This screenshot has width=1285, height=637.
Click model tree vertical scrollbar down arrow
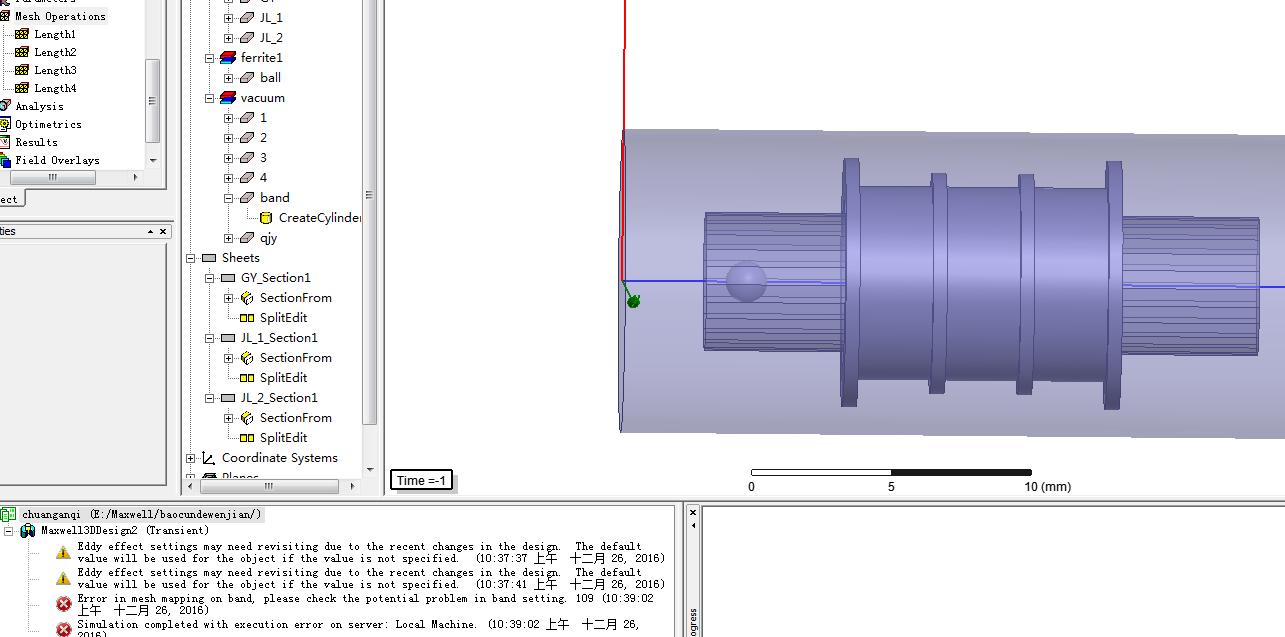tap(370, 469)
